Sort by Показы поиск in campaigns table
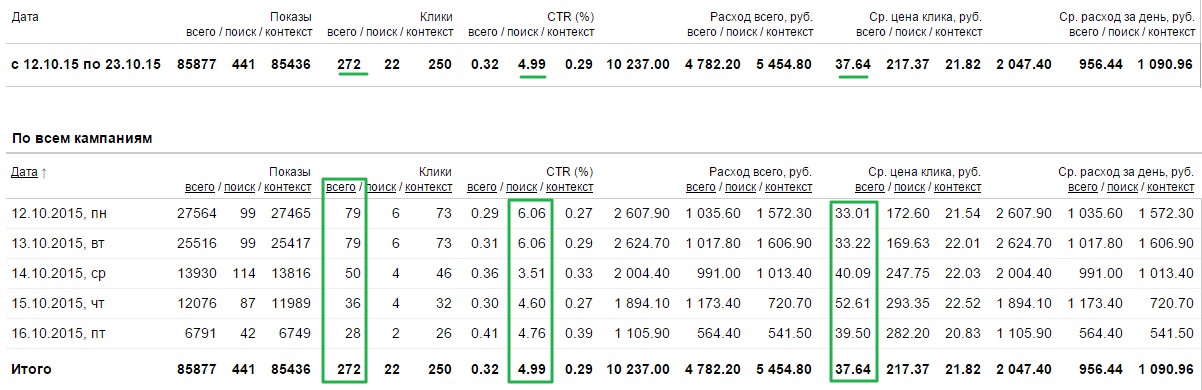This screenshot has height=390, width=1202. point(239,187)
